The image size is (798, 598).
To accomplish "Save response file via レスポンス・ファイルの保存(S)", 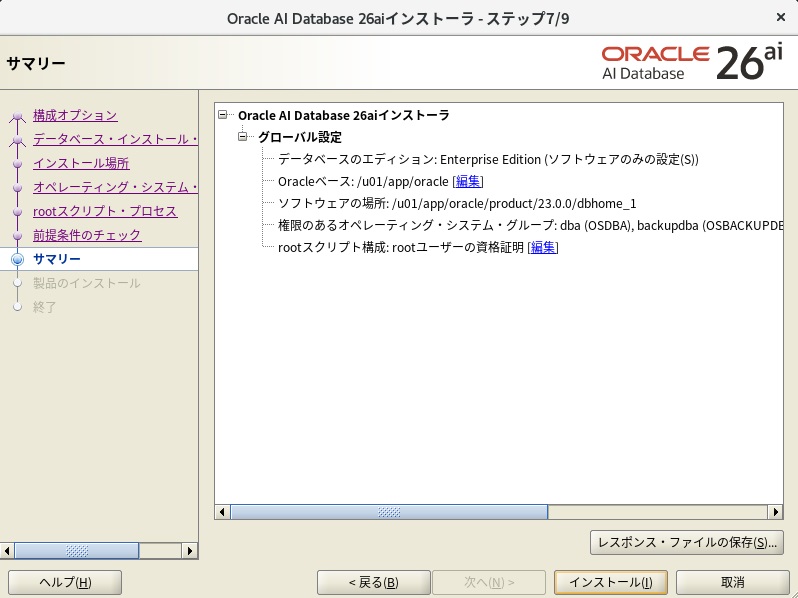I will [687, 543].
